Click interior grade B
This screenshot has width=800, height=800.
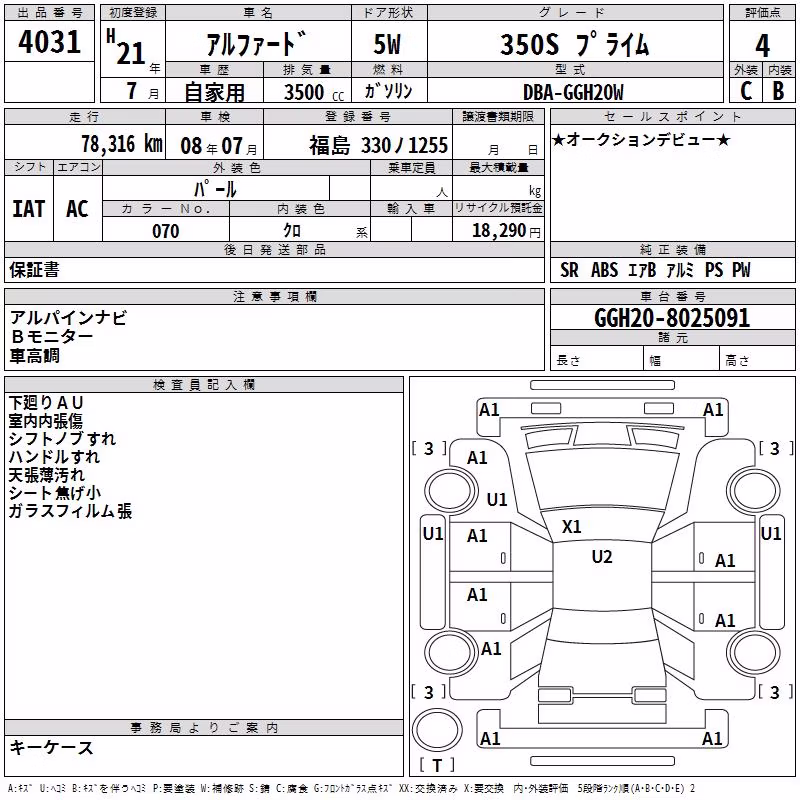[778, 91]
